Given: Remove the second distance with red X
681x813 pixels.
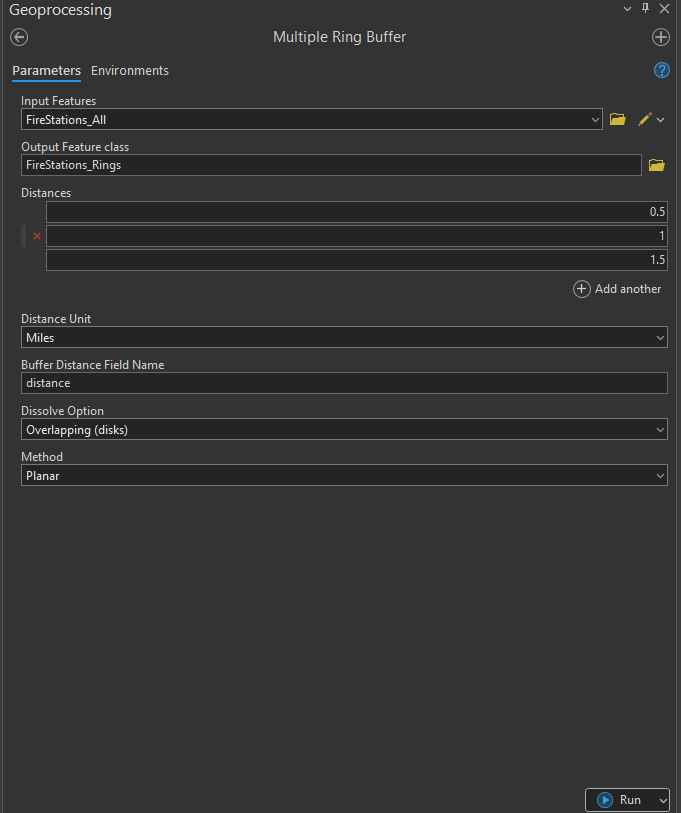Looking at the screenshot, I should 36,236.
